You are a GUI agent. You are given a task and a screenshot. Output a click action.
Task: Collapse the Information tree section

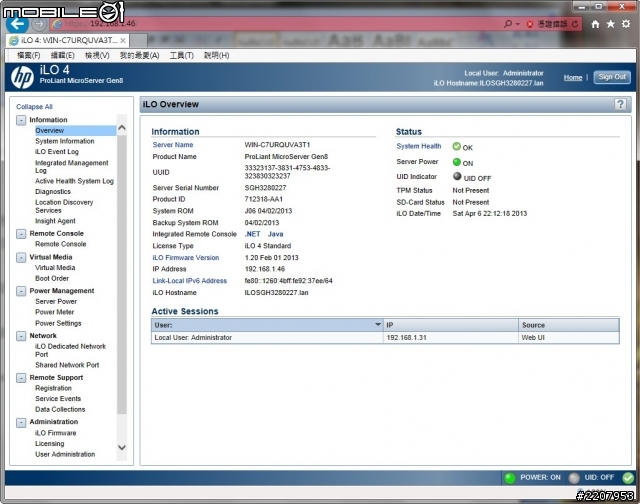[x=21, y=120]
